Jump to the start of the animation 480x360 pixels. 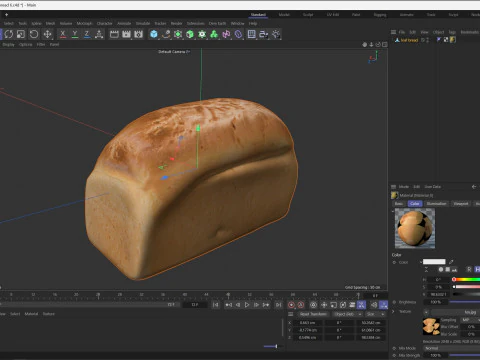pos(216,305)
